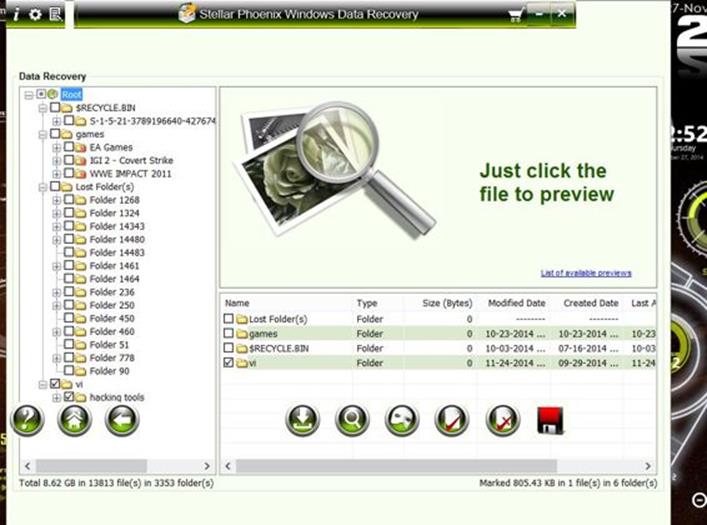Go to home screen via house icon
This screenshot has width=707, height=525.
[74, 420]
